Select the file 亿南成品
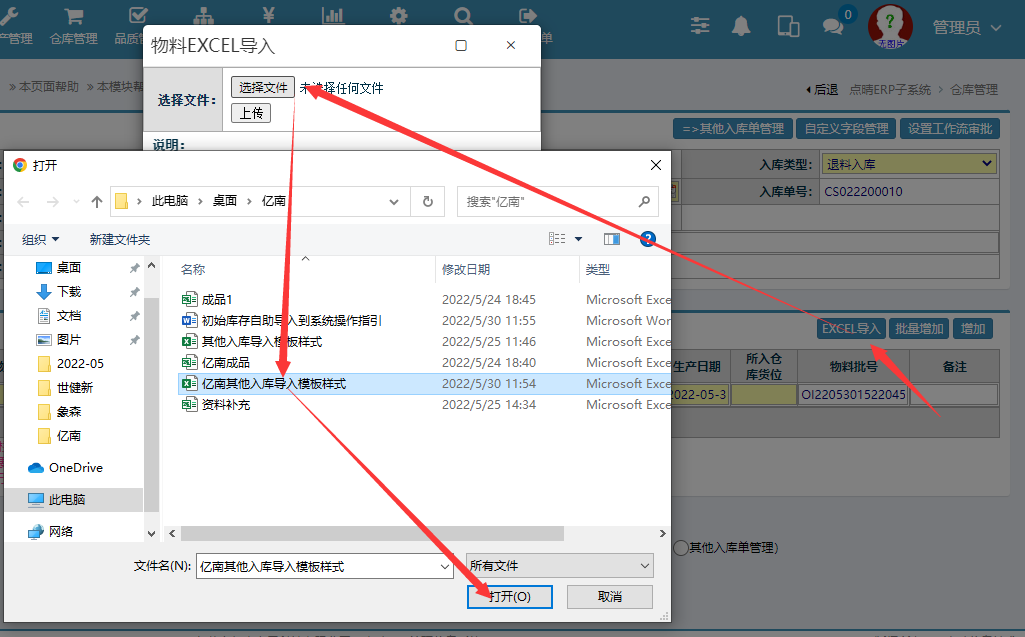This screenshot has height=637, width=1025. (226, 363)
